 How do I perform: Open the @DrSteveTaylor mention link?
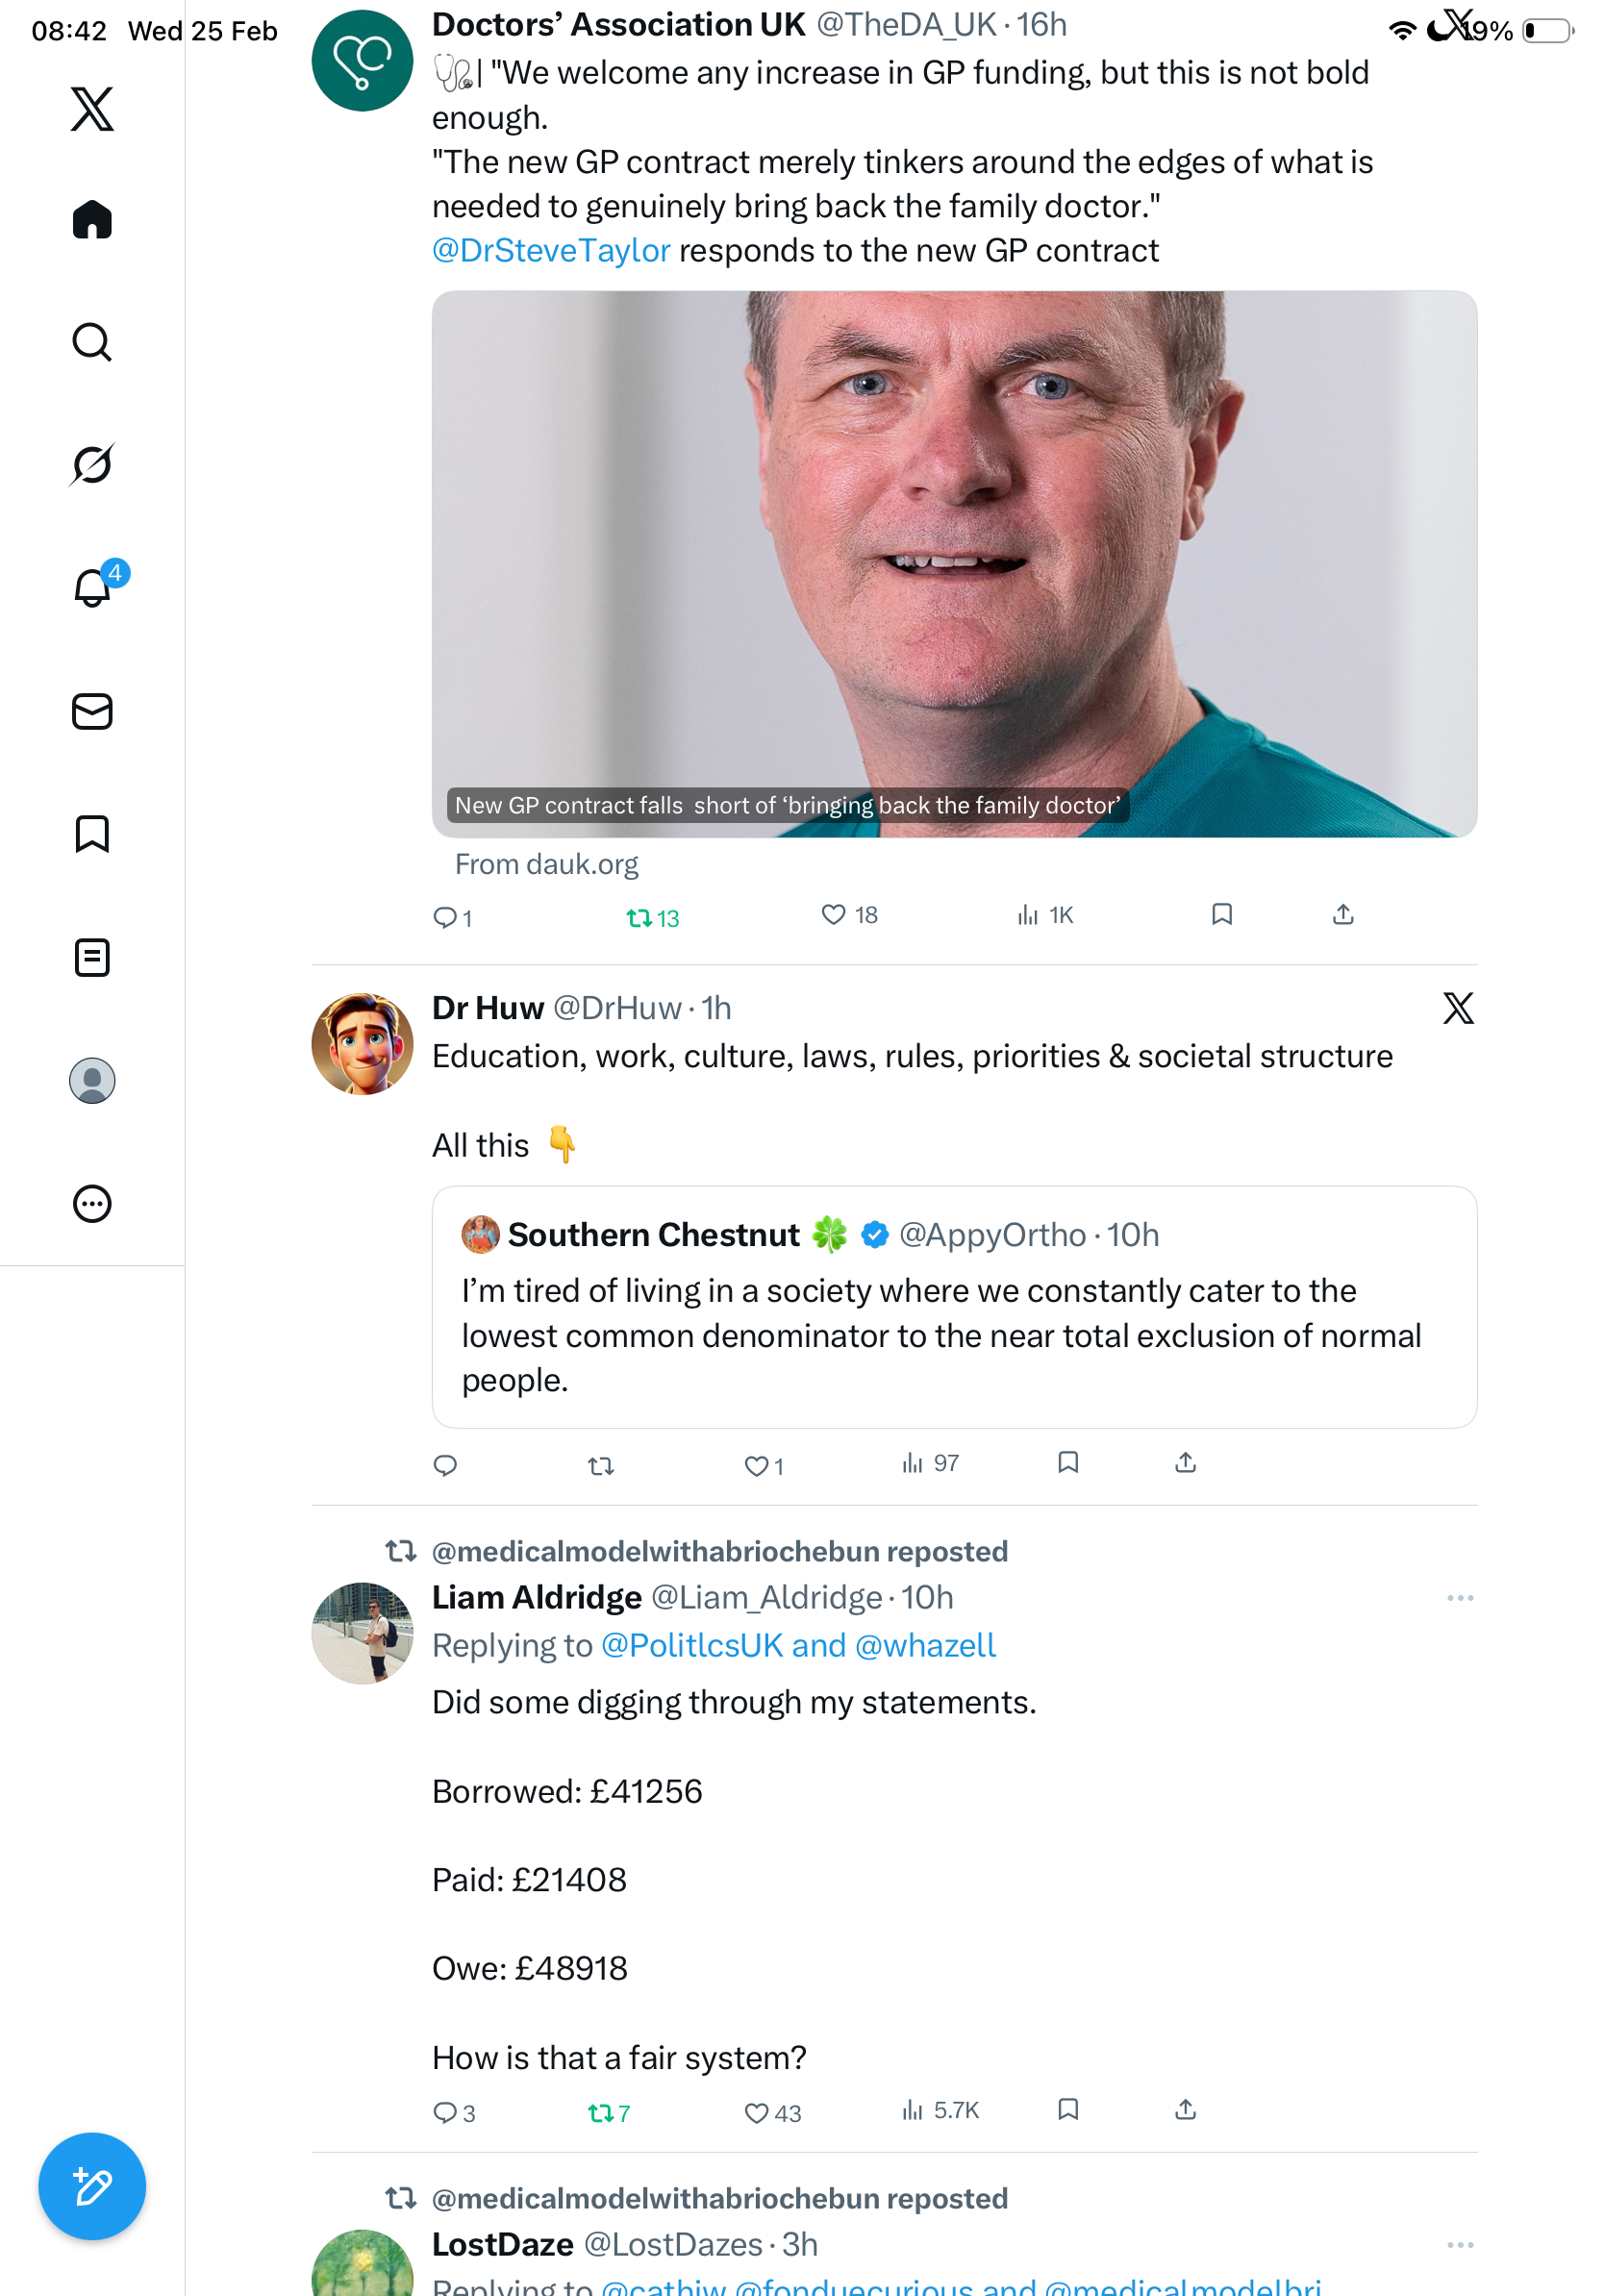551,251
